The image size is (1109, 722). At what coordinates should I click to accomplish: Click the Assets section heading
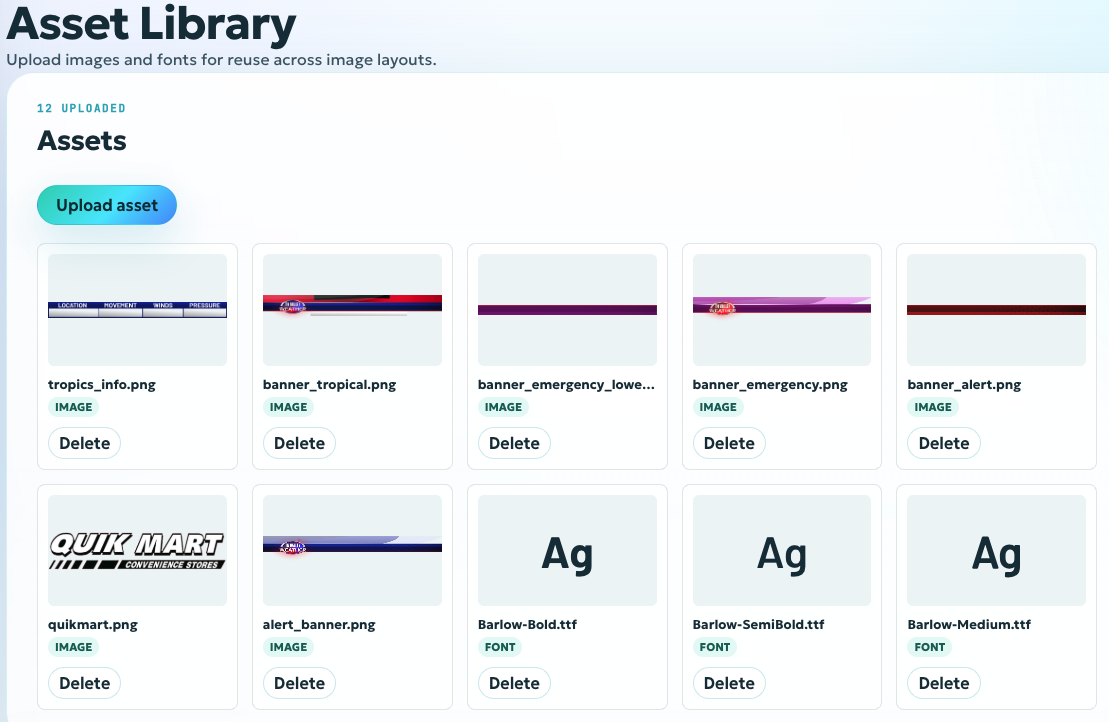point(82,141)
